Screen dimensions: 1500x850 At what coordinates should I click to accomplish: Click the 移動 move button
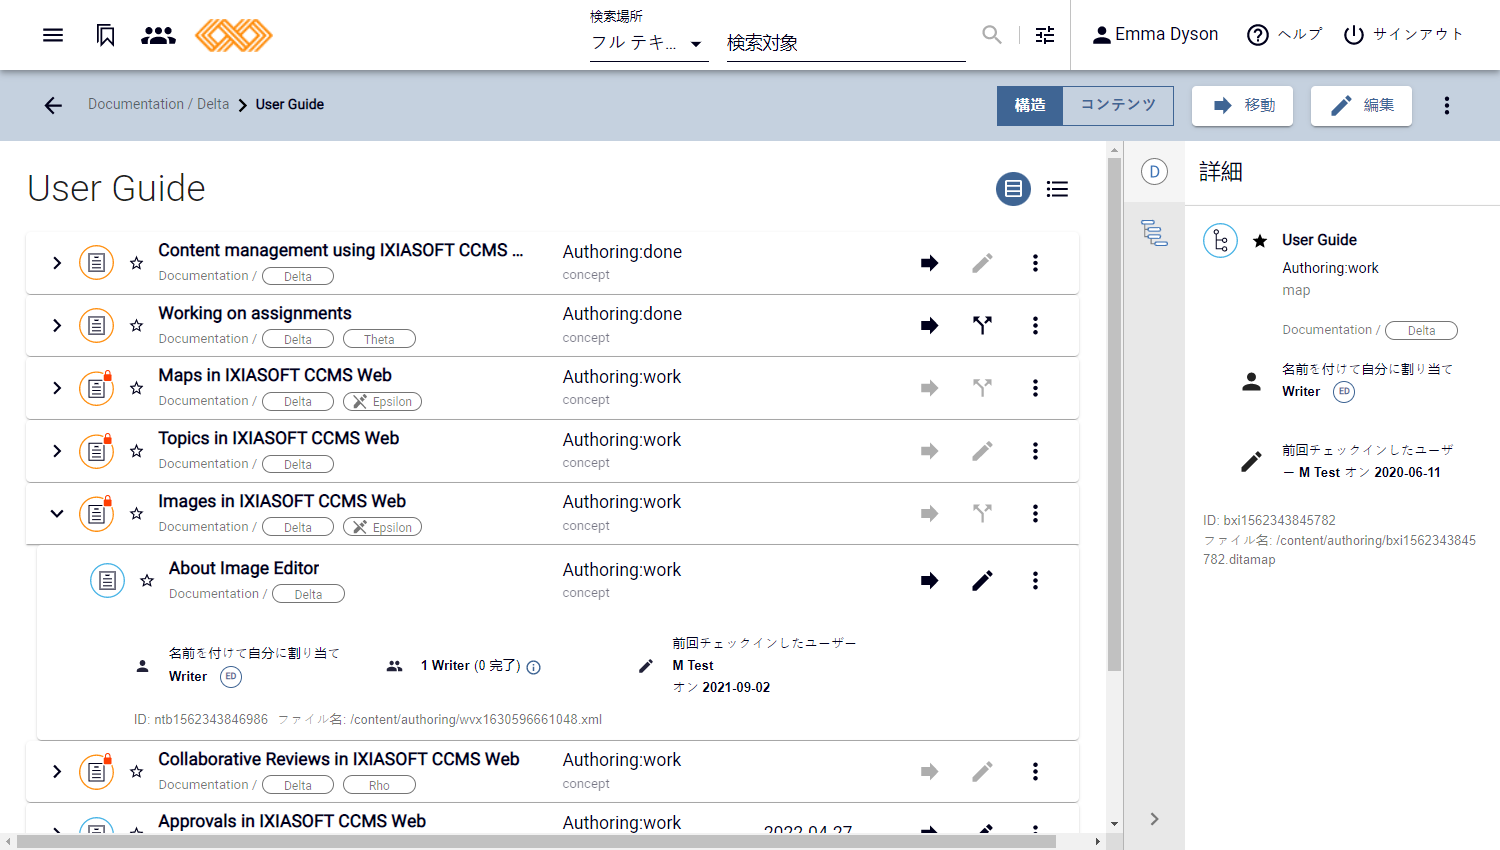pos(1242,105)
